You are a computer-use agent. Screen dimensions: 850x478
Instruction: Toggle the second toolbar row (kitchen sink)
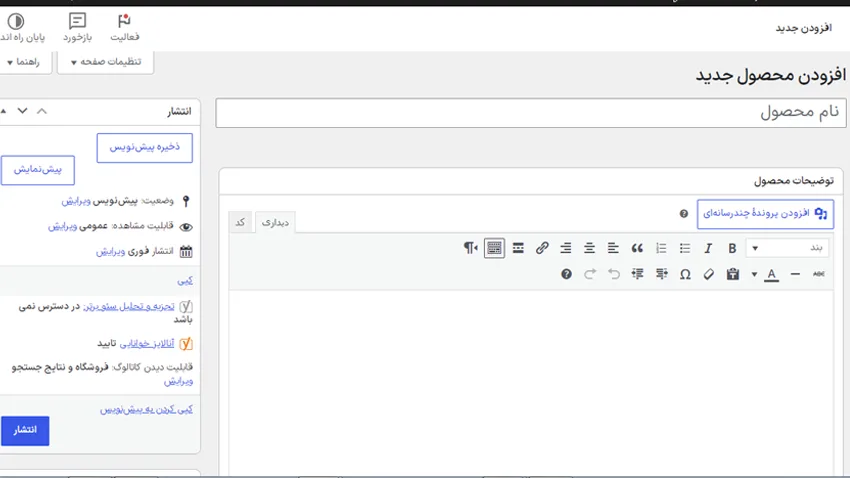point(494,248)
